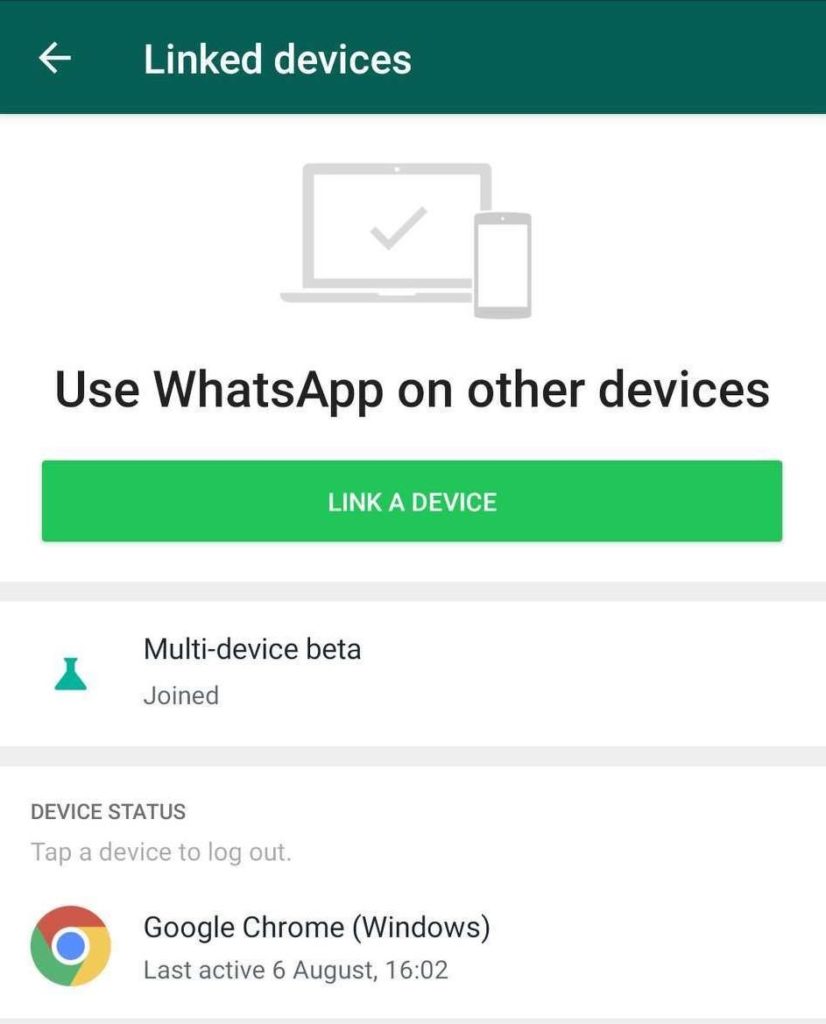Click the dark green header bar
Viewport: 826px width, 1024px height.
413,57
